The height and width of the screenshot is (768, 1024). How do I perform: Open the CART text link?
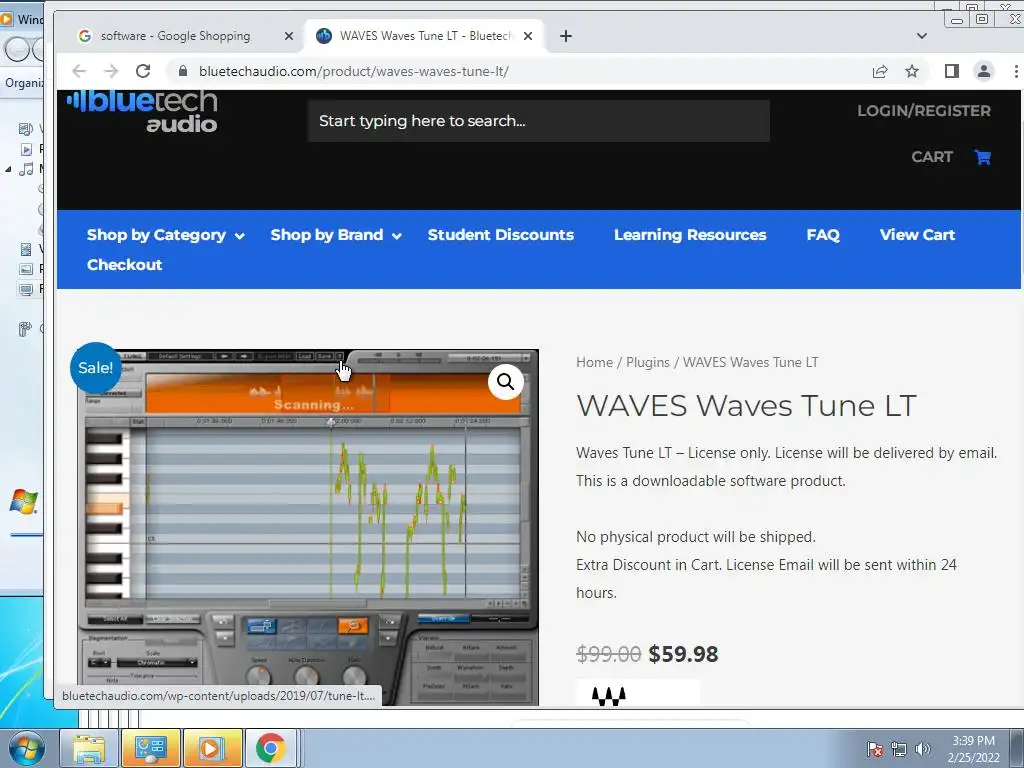pyautogui.click(x=932, y=157)
